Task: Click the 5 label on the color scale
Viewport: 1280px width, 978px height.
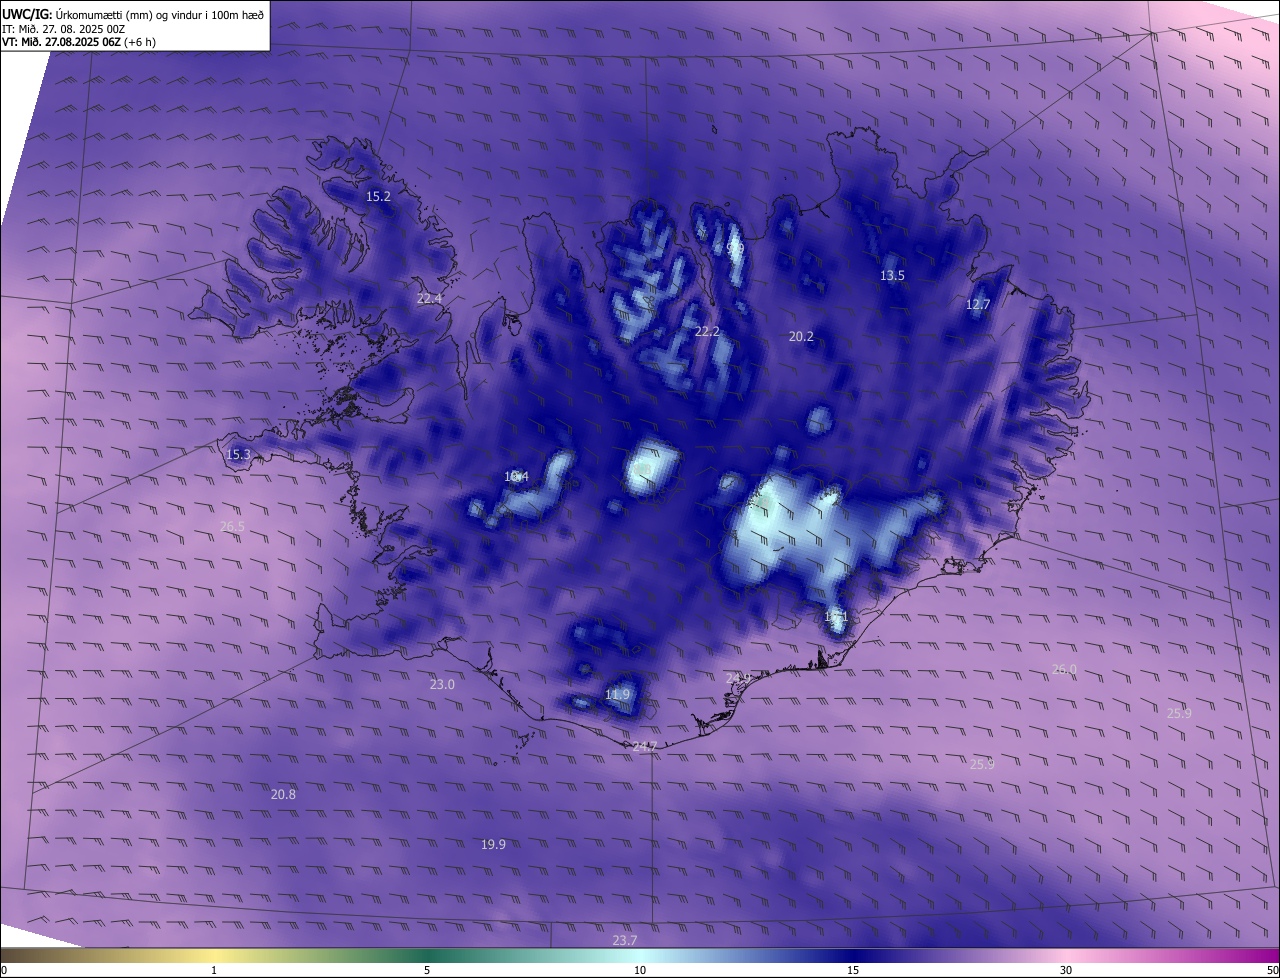Action: [x=427, y=970]
